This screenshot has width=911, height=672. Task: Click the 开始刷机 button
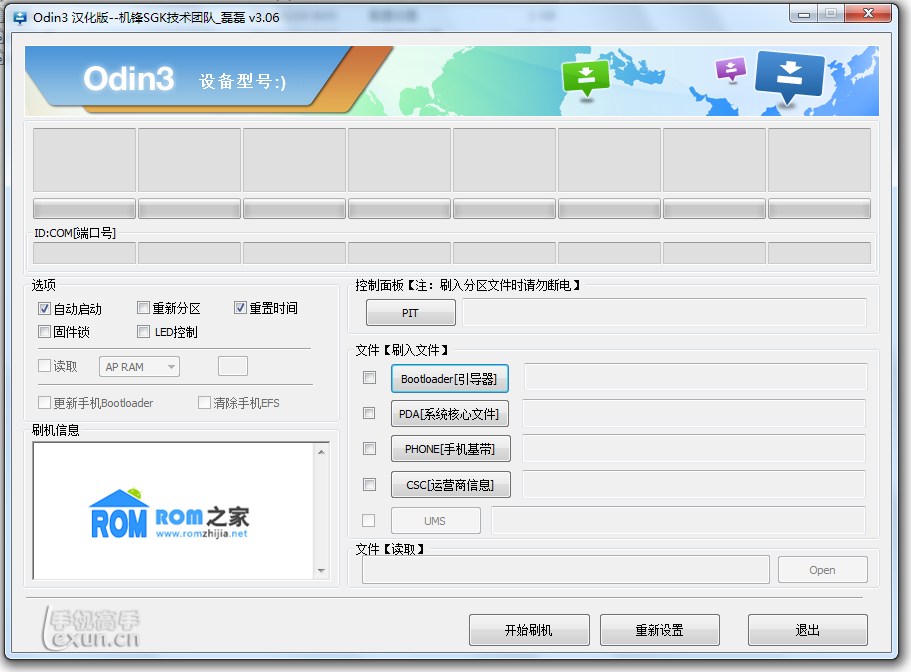(x=529, y=630)
